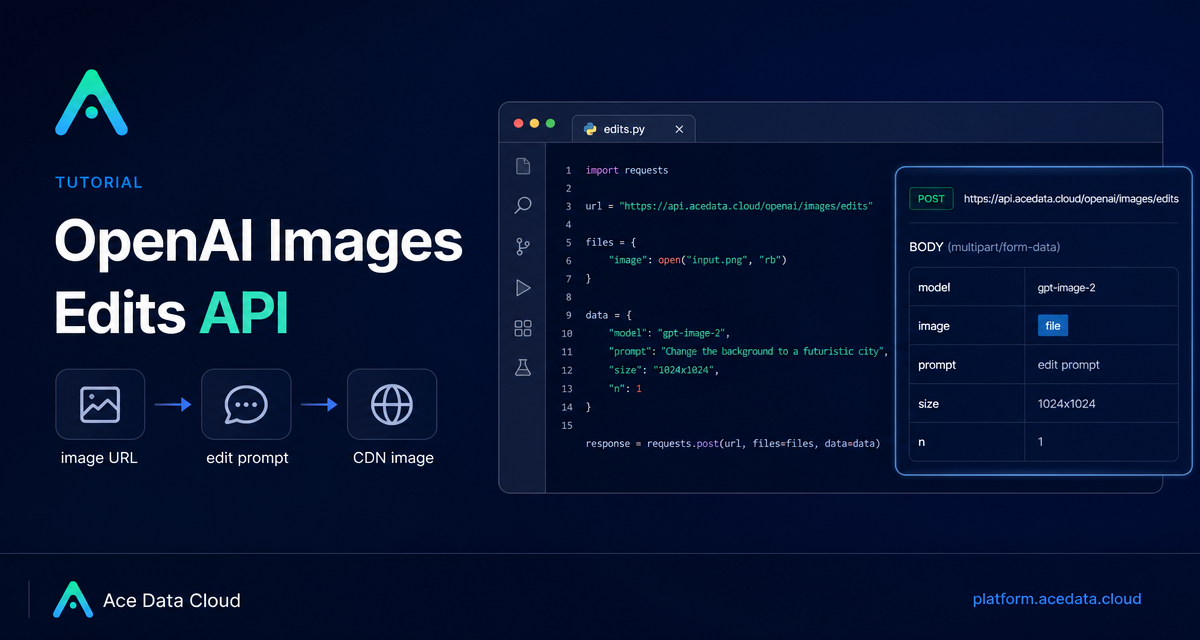Open the Source Control branch icon

coord(522,247)
